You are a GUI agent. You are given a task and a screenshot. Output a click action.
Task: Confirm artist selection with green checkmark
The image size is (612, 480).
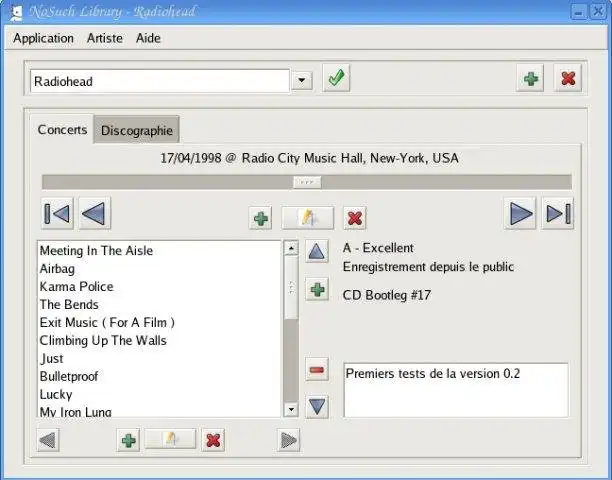coord(336,78)
